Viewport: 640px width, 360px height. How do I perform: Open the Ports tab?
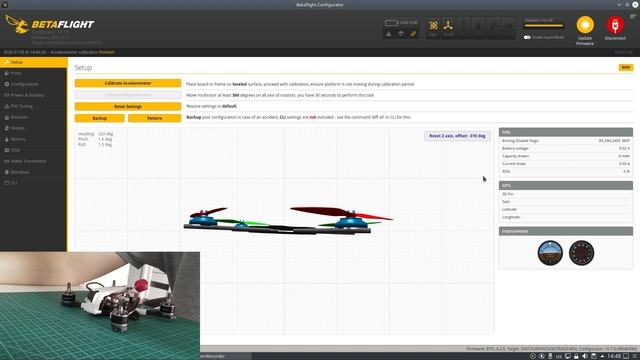tap(33, 73)
